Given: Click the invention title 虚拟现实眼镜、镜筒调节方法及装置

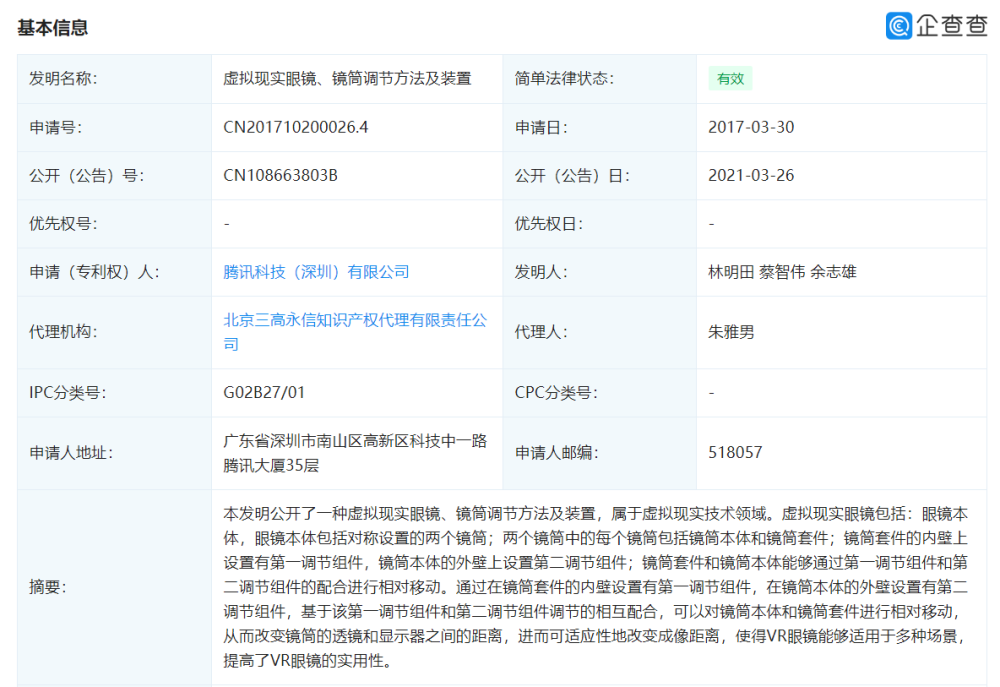Looking at the screenshot, I should [347, 79].
